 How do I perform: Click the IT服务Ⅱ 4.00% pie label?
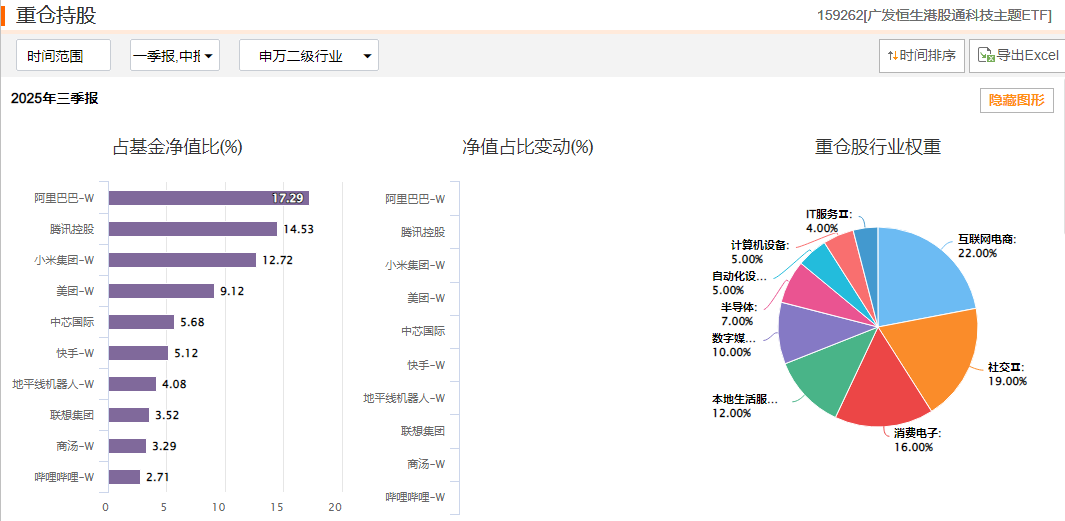coord(829,221)
